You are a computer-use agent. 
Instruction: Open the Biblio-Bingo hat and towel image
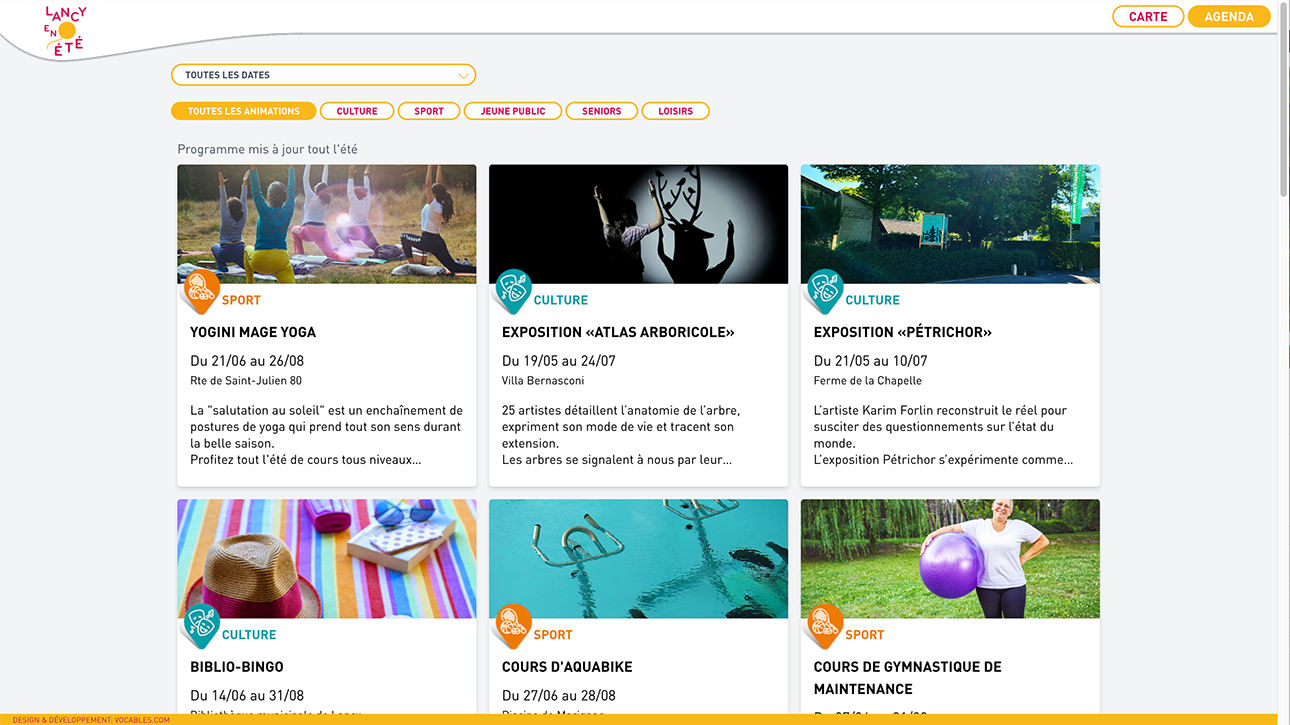[327, 559]
